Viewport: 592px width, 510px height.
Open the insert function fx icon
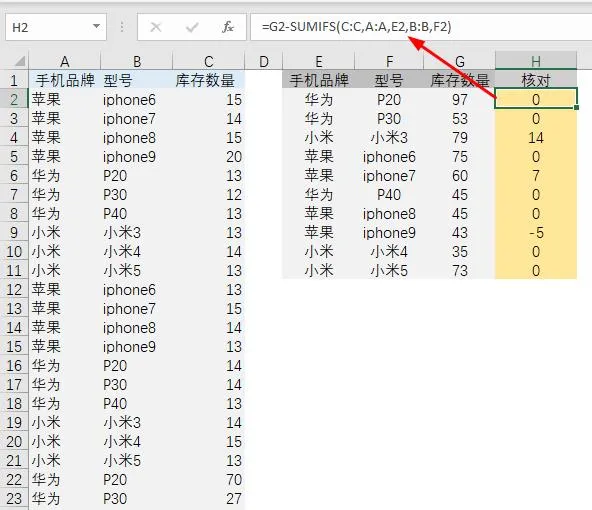(x=228, y=27)
